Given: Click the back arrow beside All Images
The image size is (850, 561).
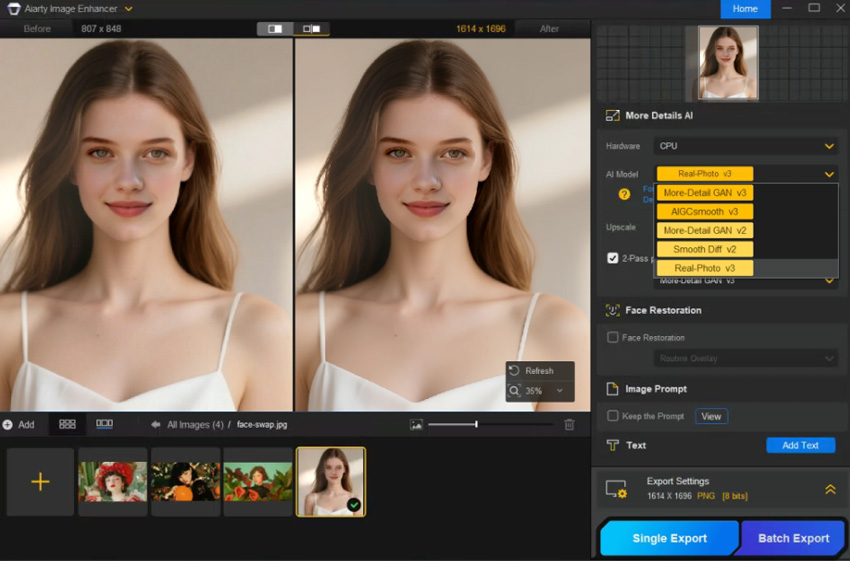Looking at the screenshot, I should (x=156, y=424).
